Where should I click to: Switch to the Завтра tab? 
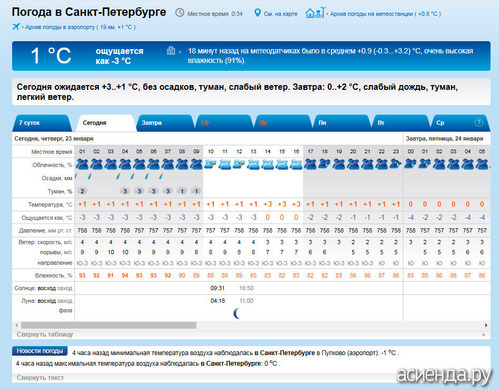click(165, 123)
